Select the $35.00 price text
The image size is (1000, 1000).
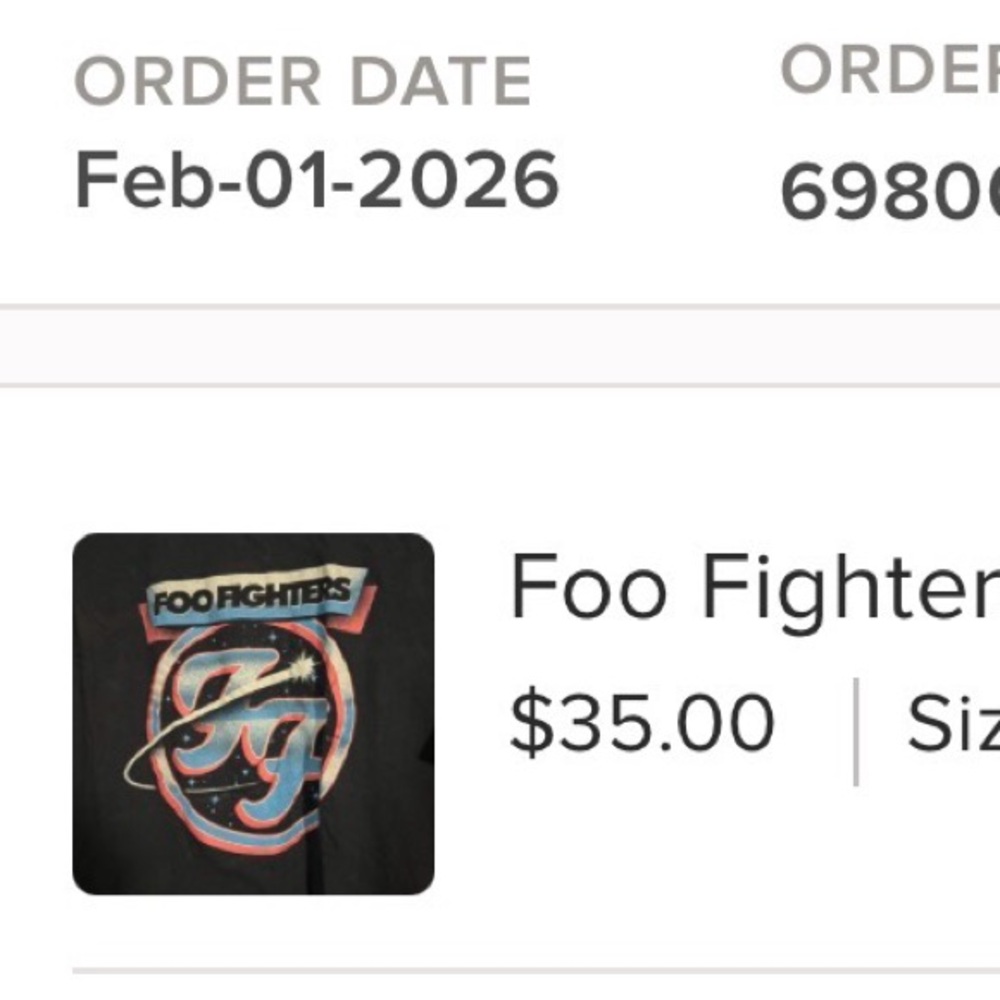coord(642,722)
